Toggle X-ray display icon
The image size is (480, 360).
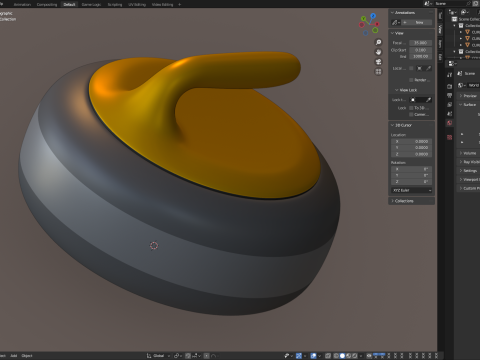[328, 356]
